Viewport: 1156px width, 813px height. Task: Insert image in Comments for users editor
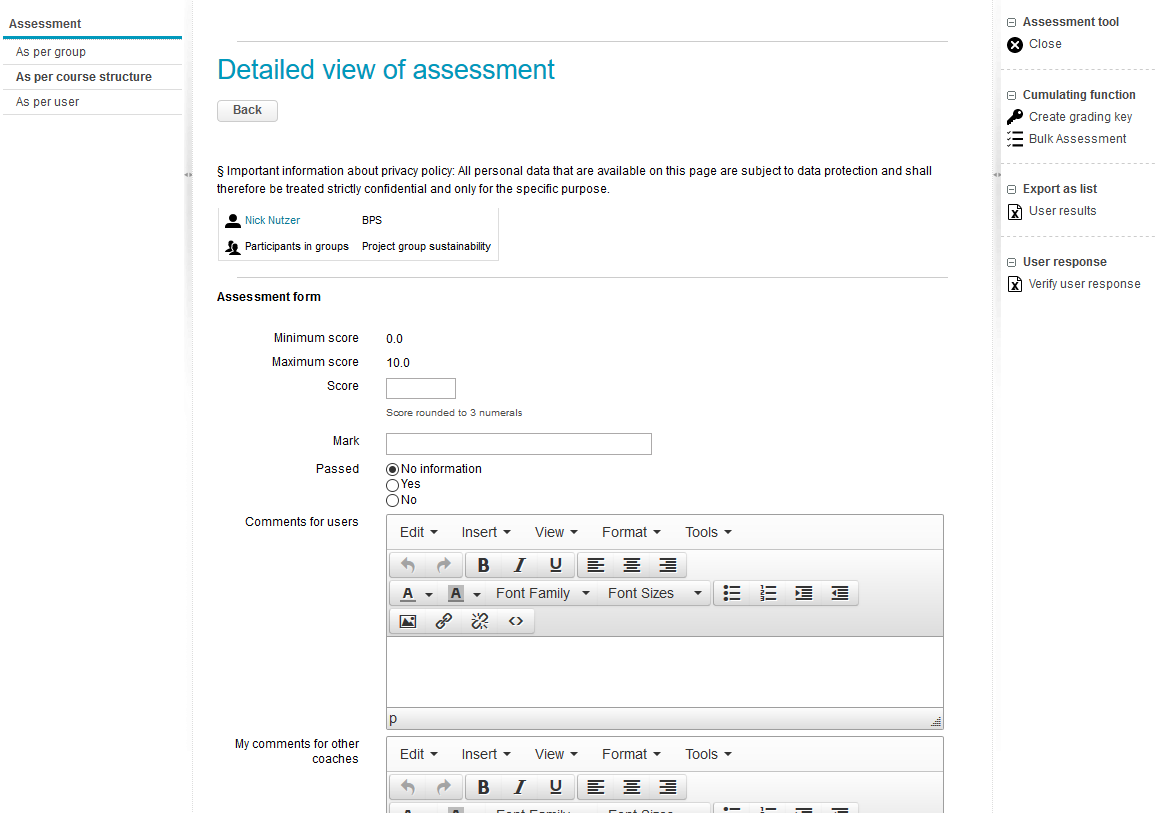(x=408, y=622)
